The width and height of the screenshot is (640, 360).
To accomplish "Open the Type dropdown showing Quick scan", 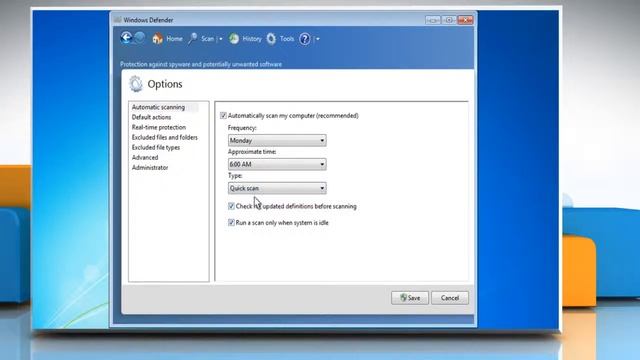I will (x=277, y=188).
